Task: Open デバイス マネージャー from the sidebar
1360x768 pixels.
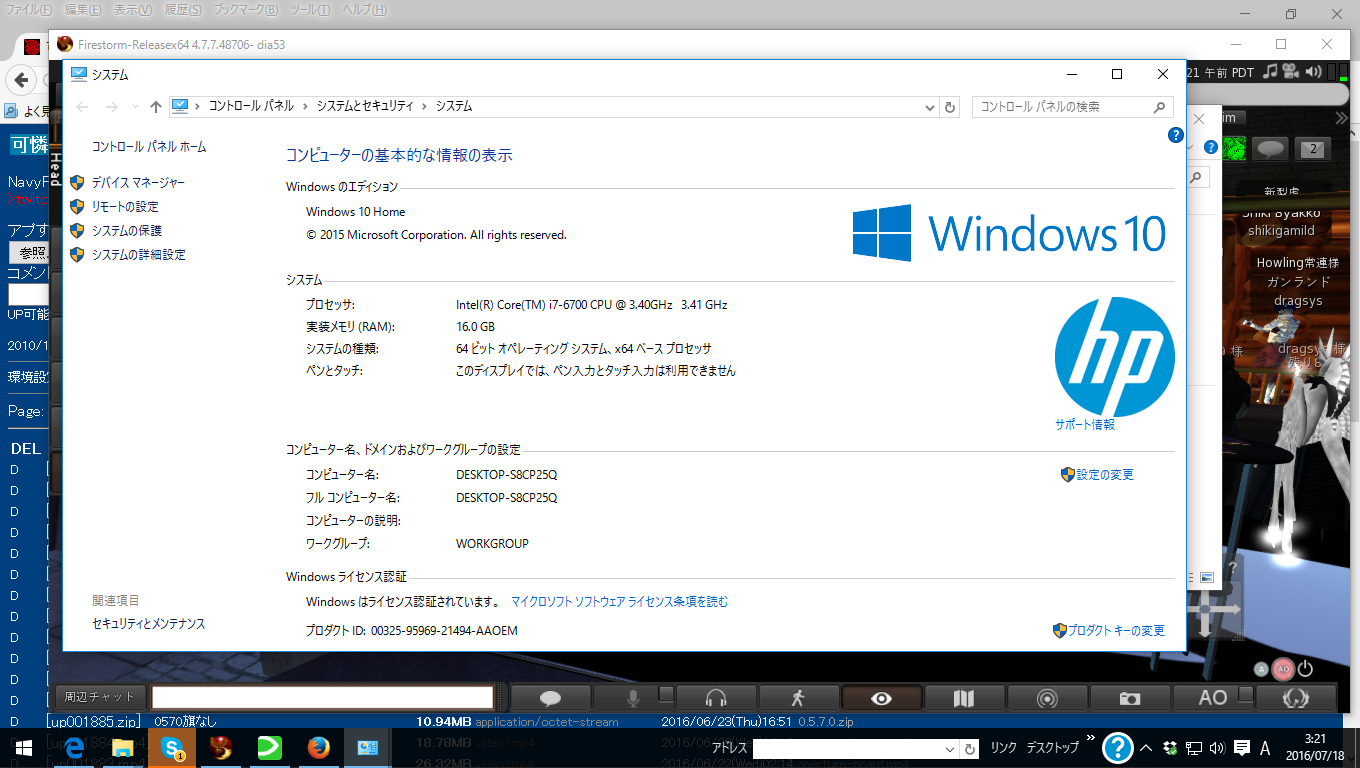Action: [138, 183]
